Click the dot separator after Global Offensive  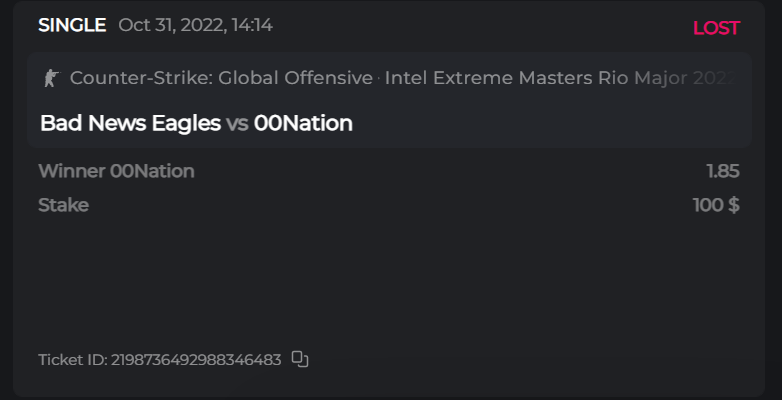coord(379,77)
